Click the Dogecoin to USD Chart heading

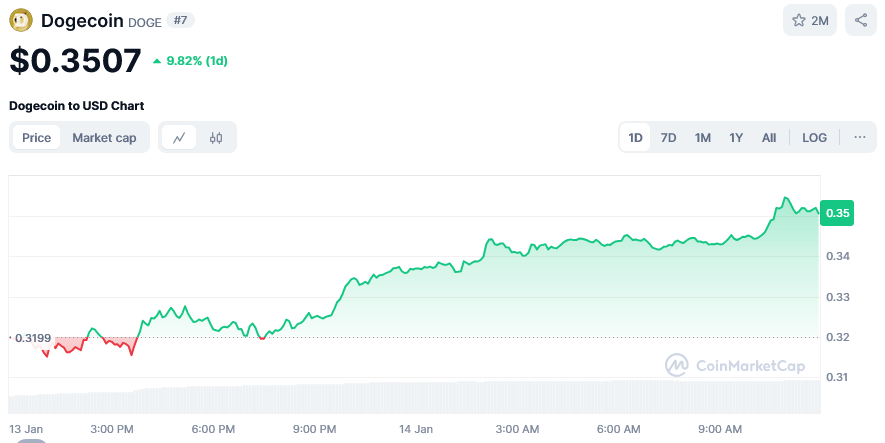pos(77,106)
